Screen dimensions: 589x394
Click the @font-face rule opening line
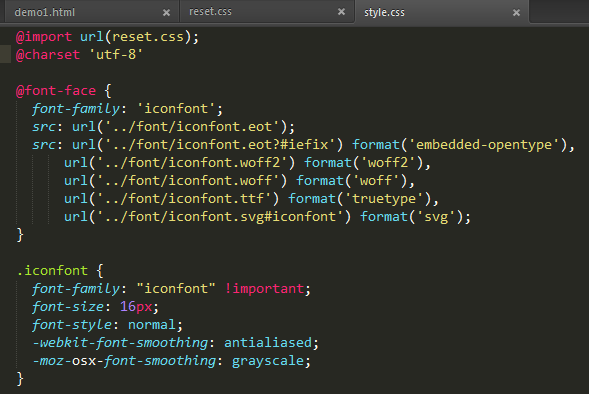click(63, 91)
